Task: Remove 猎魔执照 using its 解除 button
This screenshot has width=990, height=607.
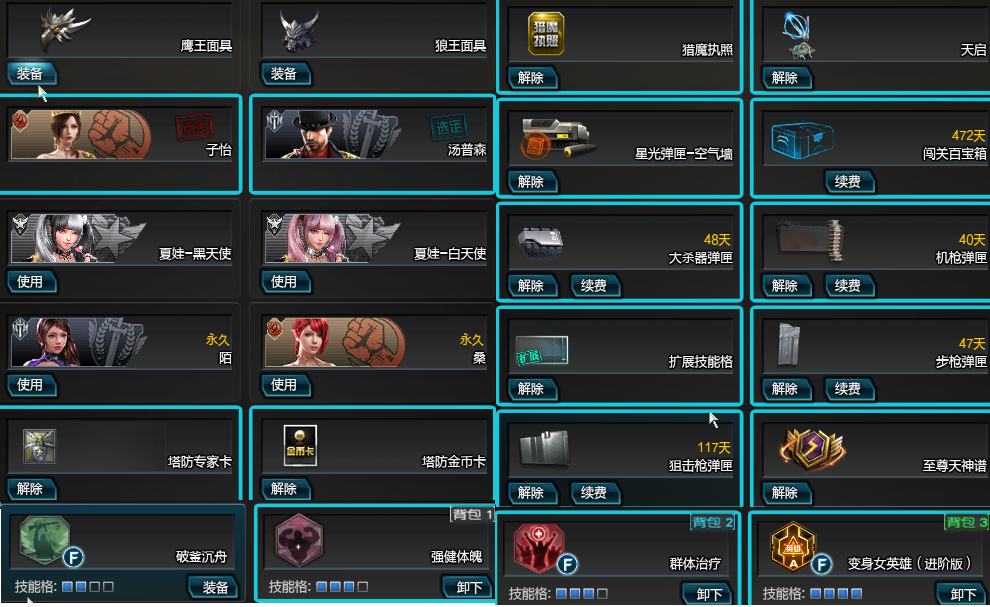Action: point(532,78)
